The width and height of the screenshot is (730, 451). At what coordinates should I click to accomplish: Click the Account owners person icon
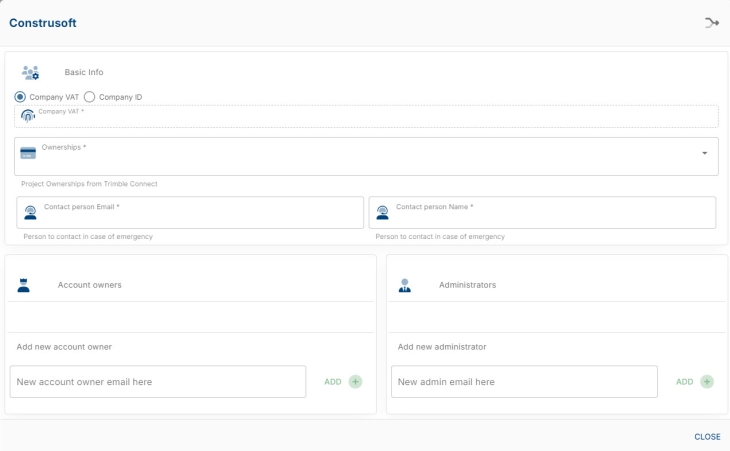pyautogui.click(x=24, y=285)
